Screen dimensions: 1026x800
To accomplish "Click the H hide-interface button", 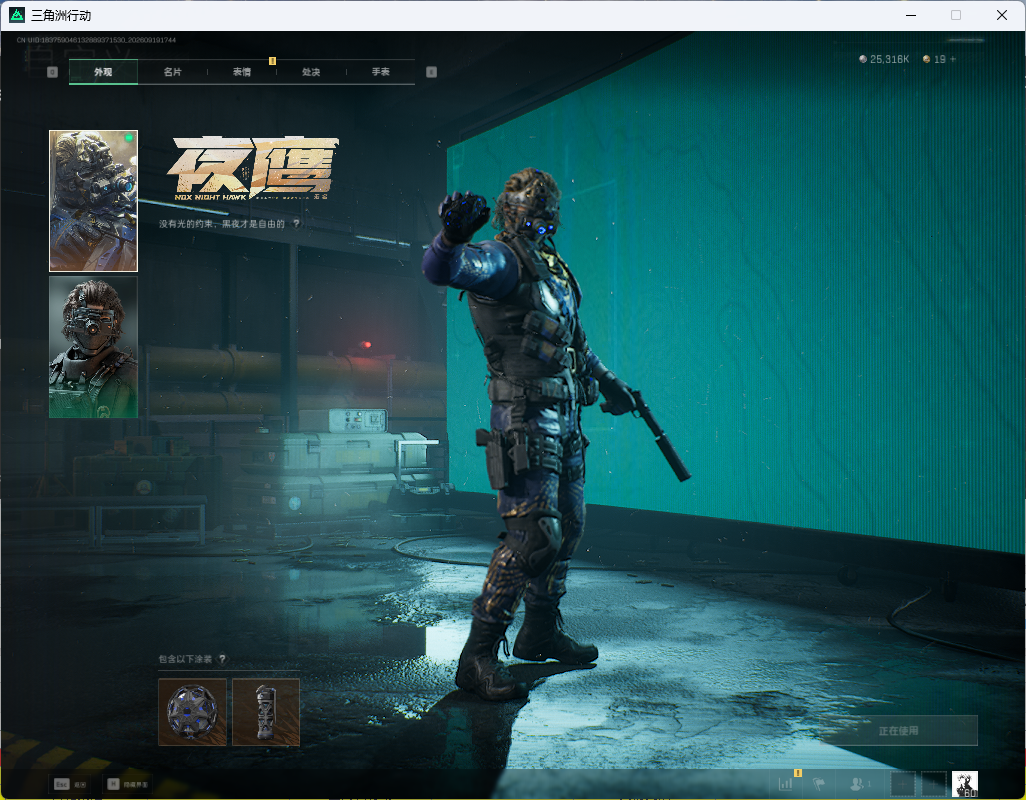I will click(x=128, y=784).
